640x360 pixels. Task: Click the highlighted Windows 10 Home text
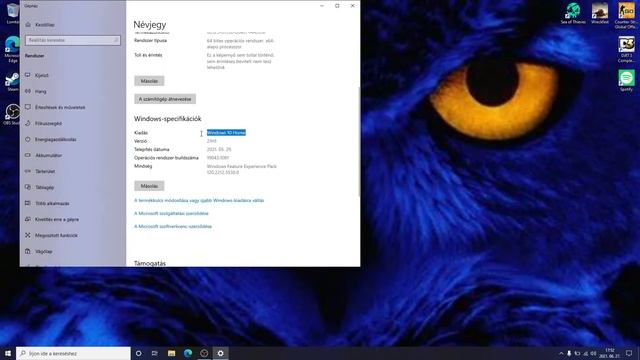[x=226, y=133]
